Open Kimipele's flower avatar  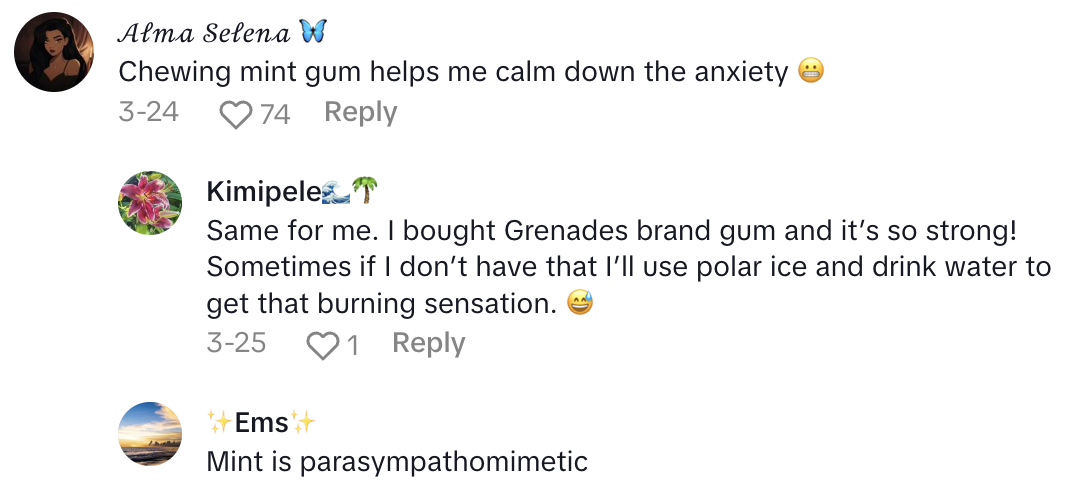[x=150, y=203]
